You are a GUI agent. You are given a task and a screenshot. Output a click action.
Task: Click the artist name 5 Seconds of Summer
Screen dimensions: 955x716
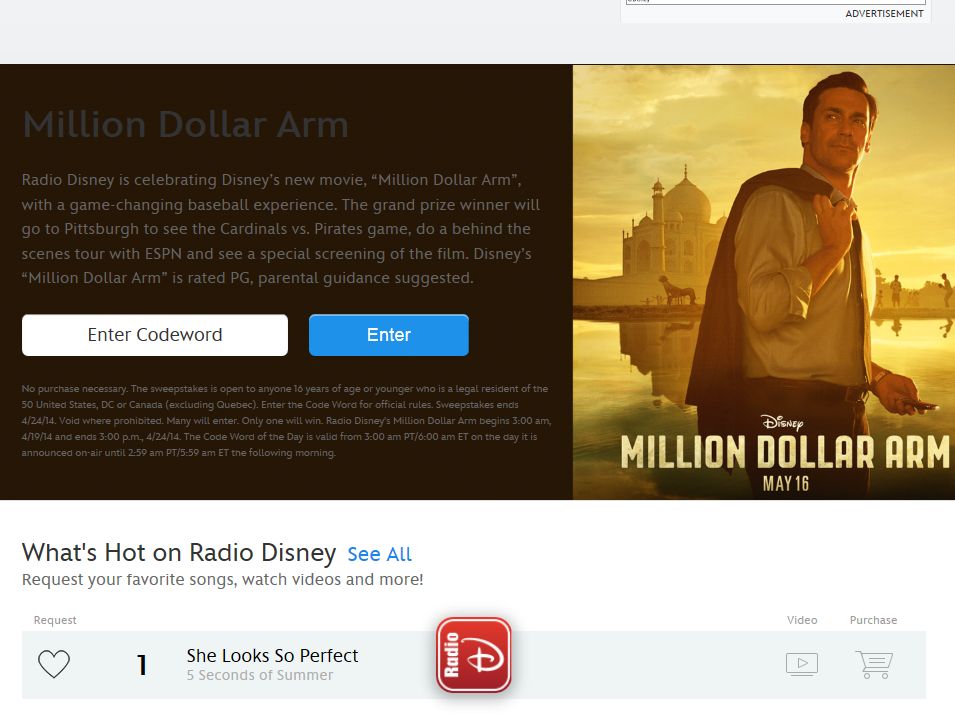[259, 675]
